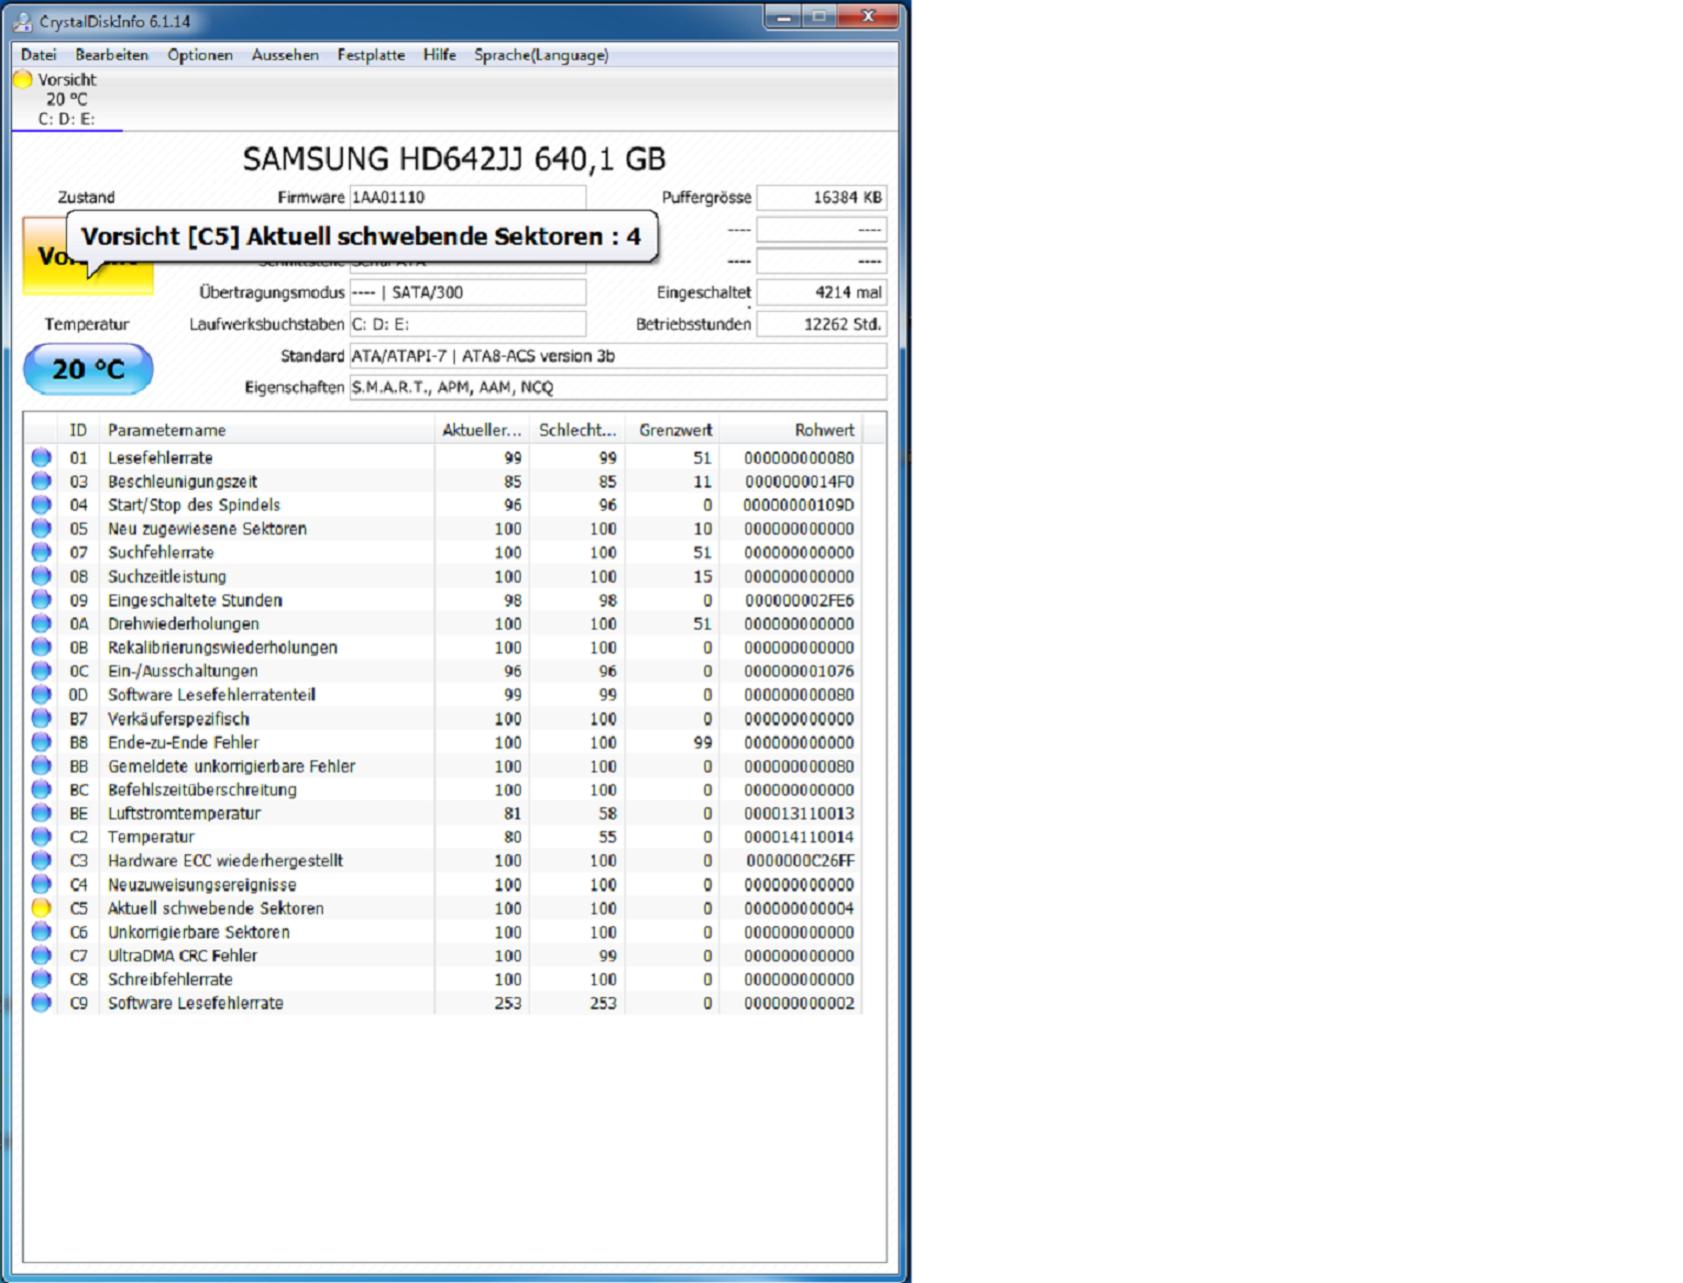Screen dimensions: 1683x1283
Task: Click status icon for Schreibfehlerrate
Action: 41,979
